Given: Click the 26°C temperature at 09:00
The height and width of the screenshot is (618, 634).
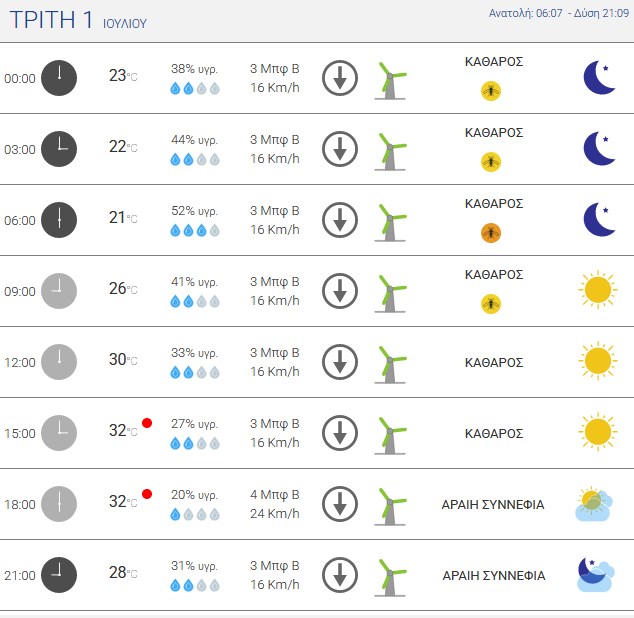Looking at the screenshot, I should [122, 290].
